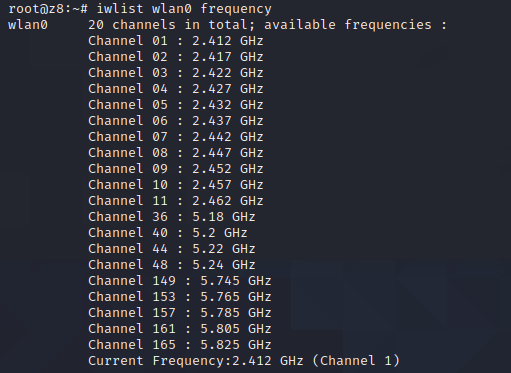Screen dimensions: 511x373
Task: Click the Channel 06 : 2.437 GHz line
Action: 176,121
